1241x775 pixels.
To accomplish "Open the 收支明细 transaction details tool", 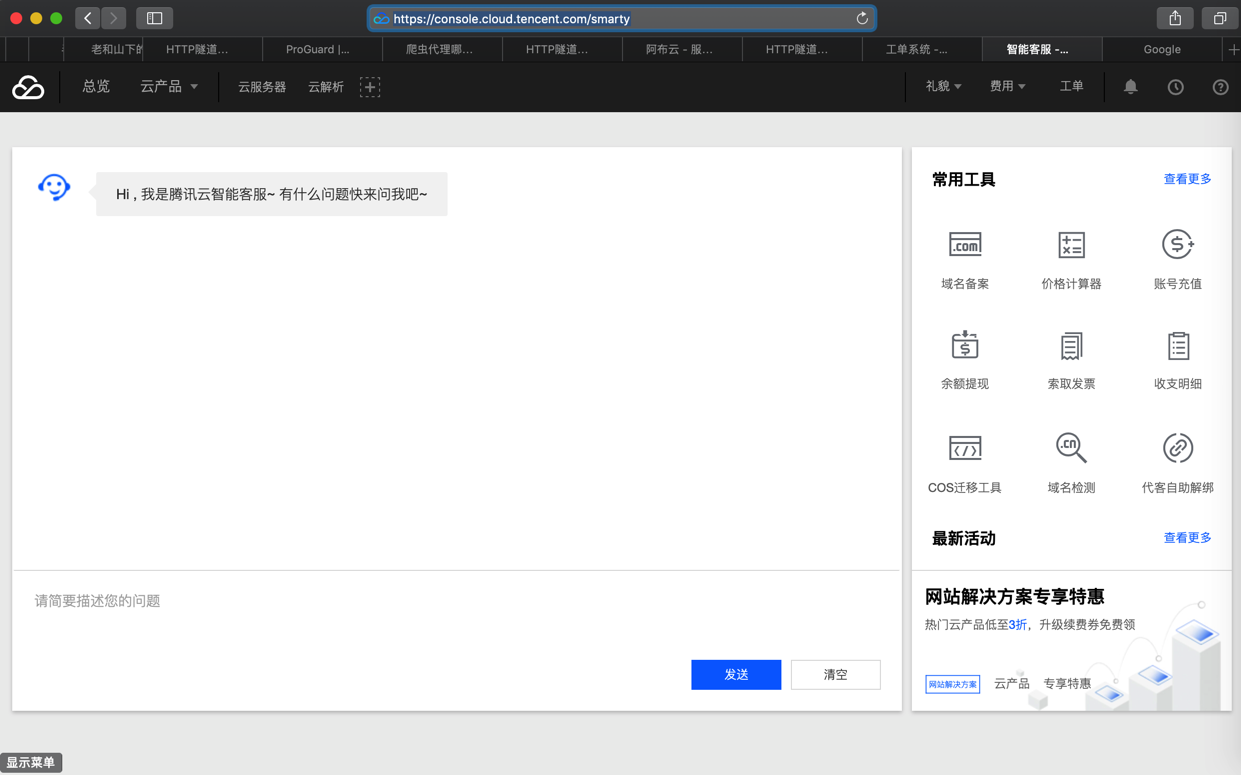I will (x=1177, y=360).
